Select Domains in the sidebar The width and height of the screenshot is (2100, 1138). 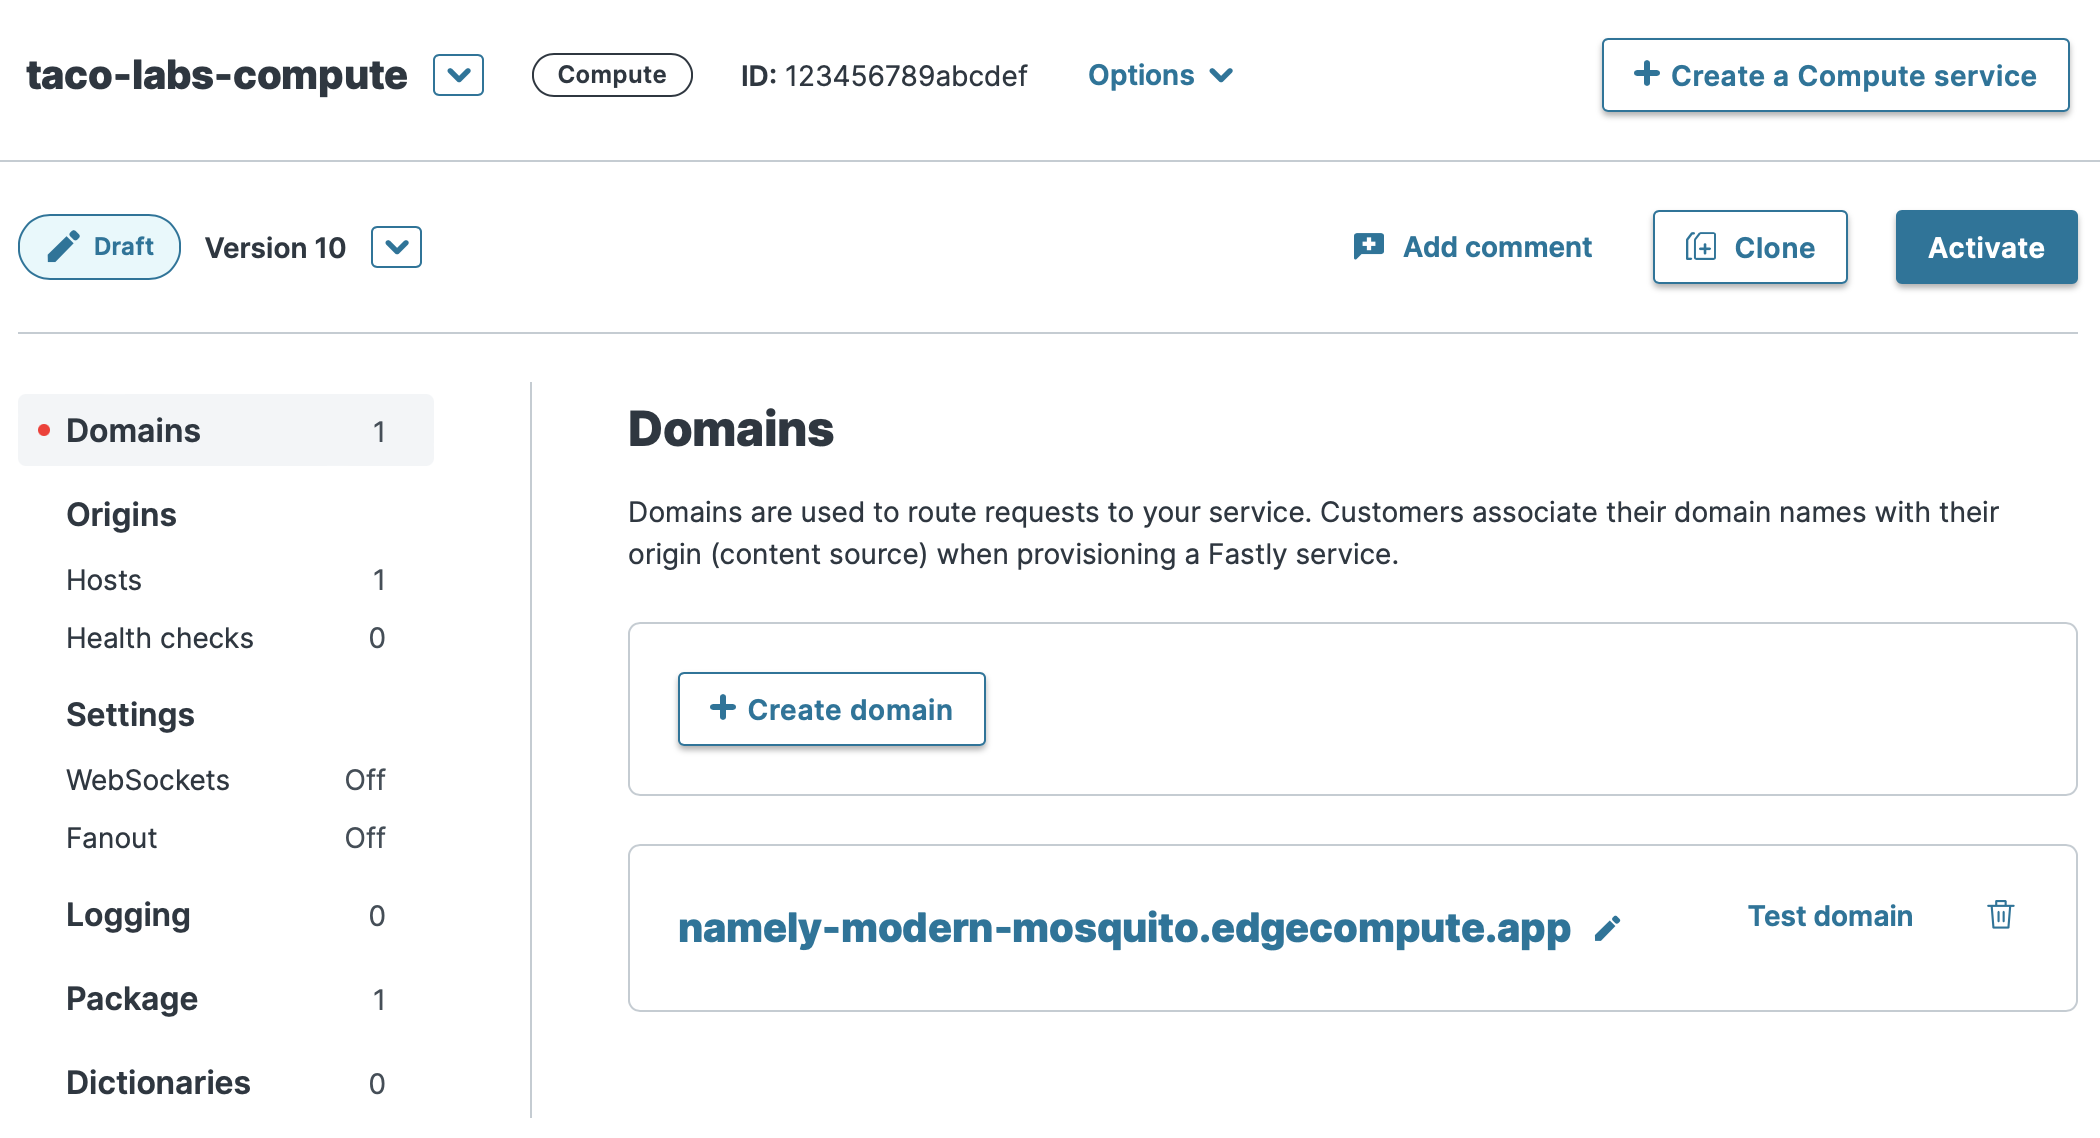(133, 430)
